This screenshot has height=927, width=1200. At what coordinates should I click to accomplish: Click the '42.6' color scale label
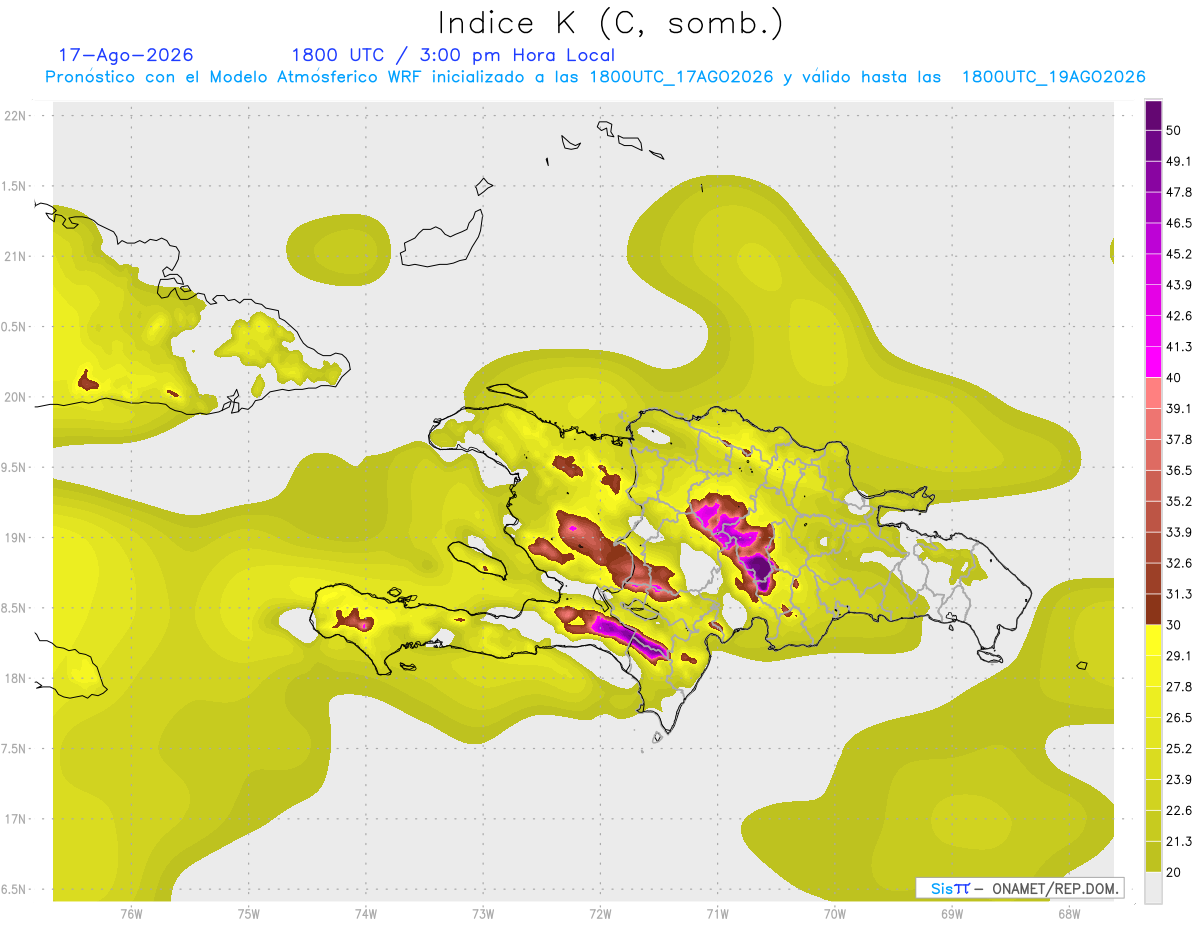tap(1179, 316)
